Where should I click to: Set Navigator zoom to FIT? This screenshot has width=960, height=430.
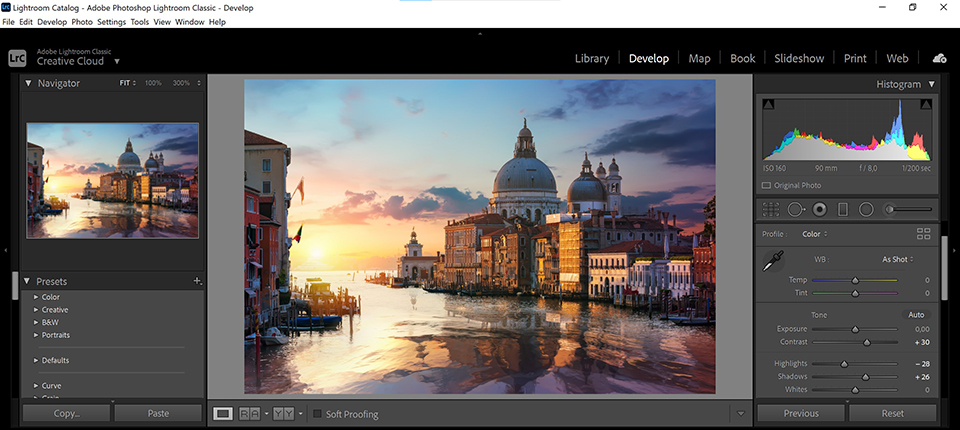tap(125, 83)
